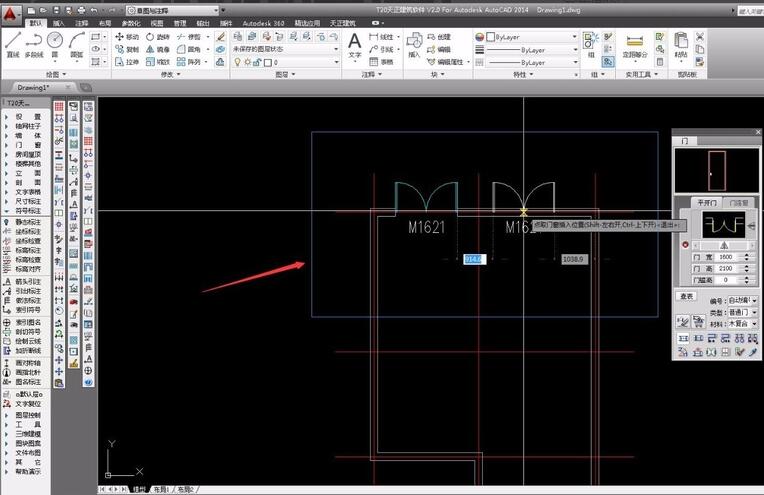The width and height of the screenshot is (764, 495).
Task: Click the ByLayer object color swatch
Action: click(x=491, y=37)
